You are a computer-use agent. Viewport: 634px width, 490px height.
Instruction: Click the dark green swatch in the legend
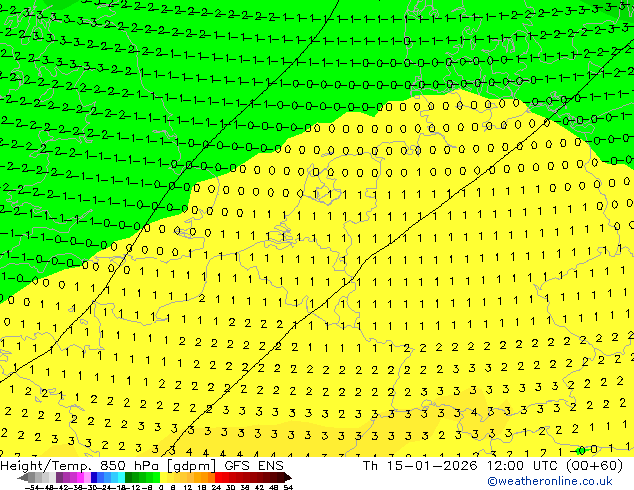[128, 478]
